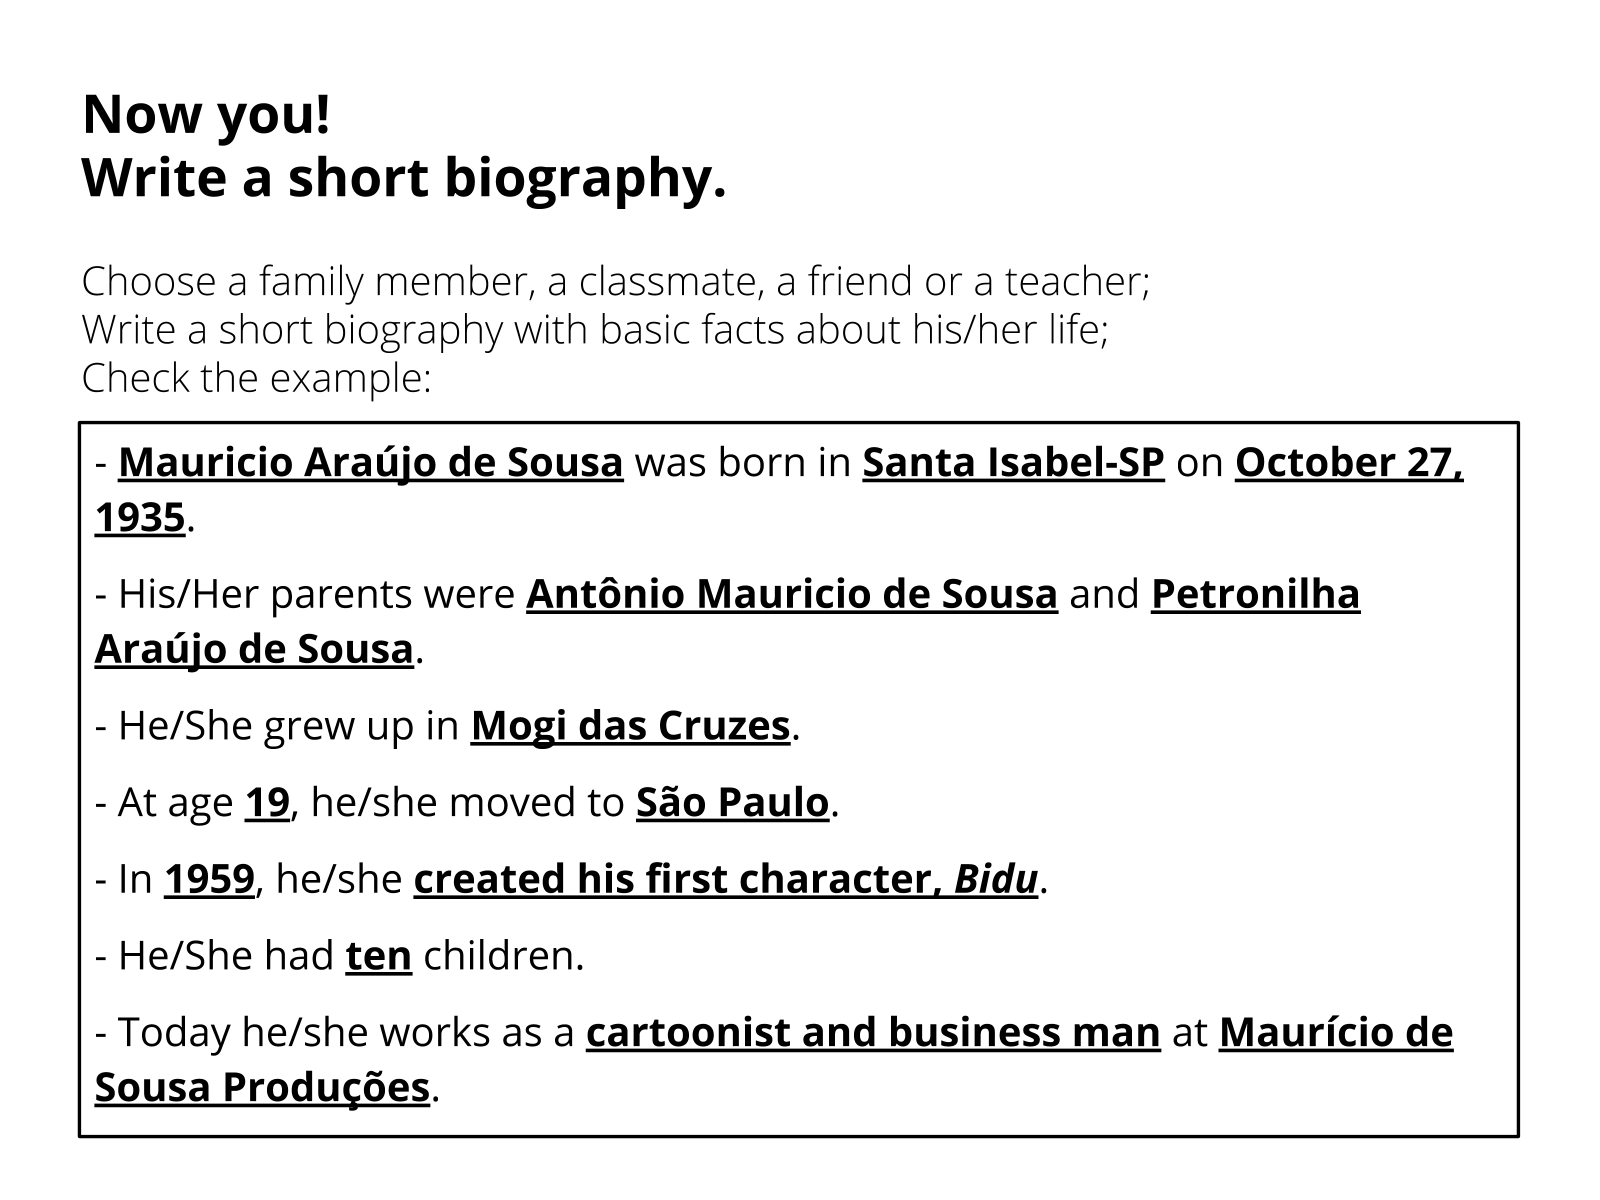This screenshot has height=1200, width=1600.
Task: Click the "Write a short biography." title
Action: (403, 178)
